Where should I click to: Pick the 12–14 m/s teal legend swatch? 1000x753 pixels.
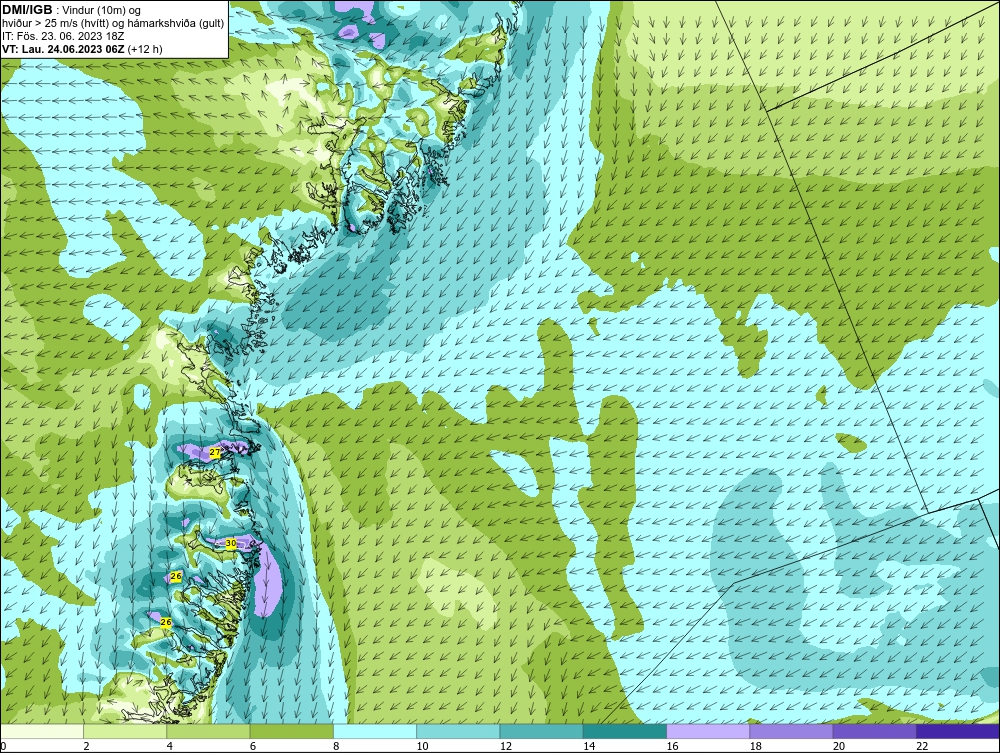pyautogui.click(x=541, y=731)
